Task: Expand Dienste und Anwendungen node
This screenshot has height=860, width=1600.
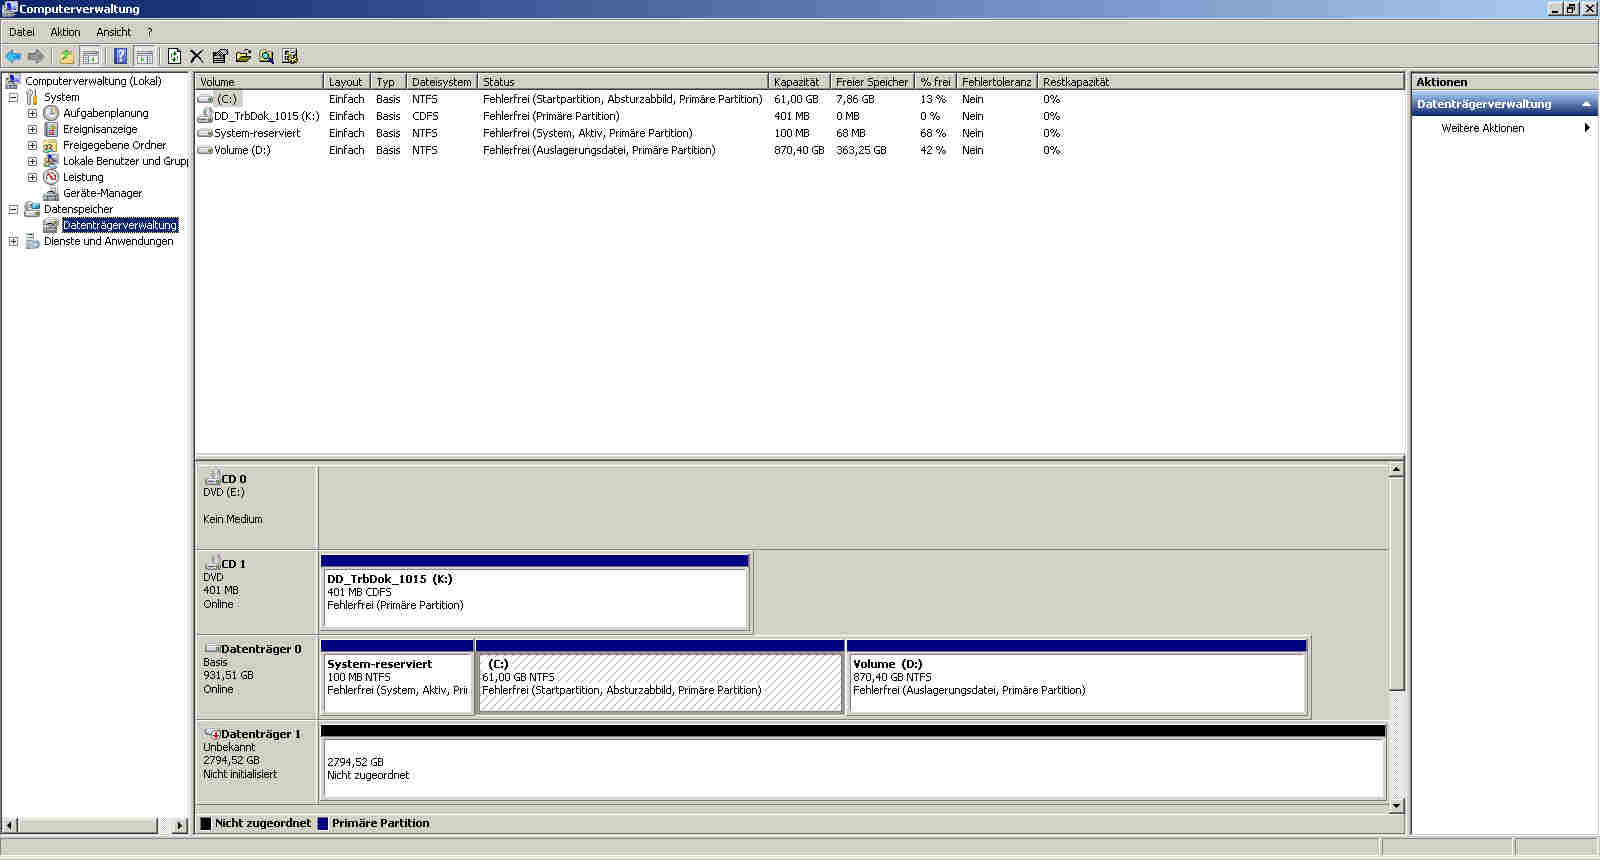Action: [x=13, y=241]
